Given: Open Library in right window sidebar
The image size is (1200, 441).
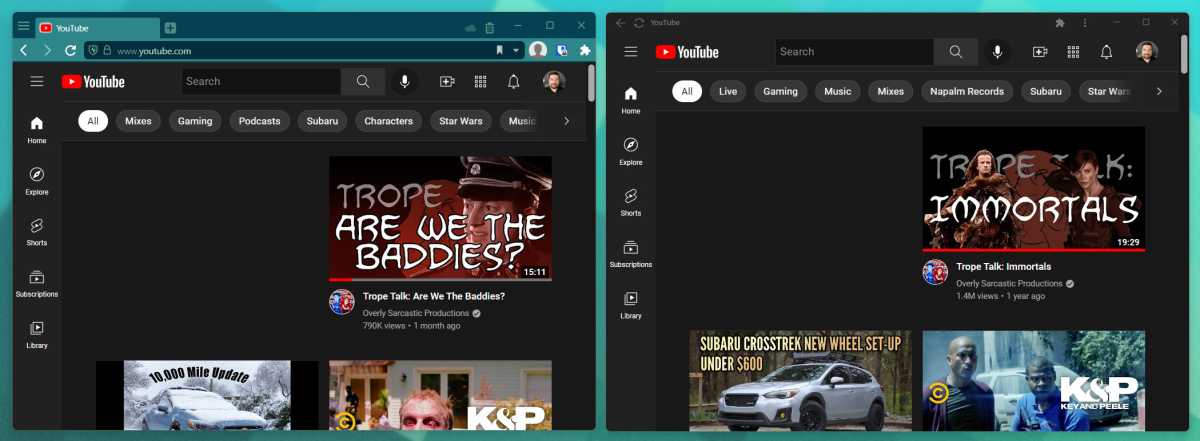Looking at the screenshot, I should click(631, 305).
